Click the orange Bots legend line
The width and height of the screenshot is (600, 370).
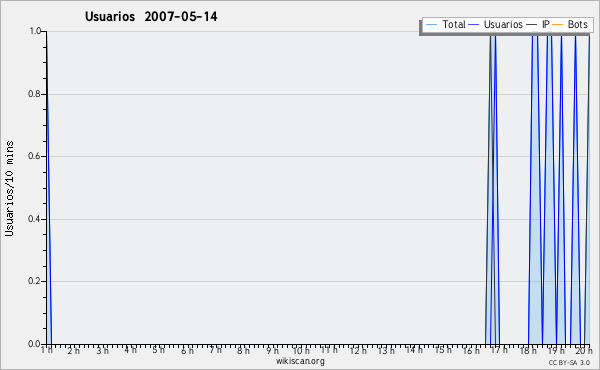pyautogui.click(x=558, y=25)
